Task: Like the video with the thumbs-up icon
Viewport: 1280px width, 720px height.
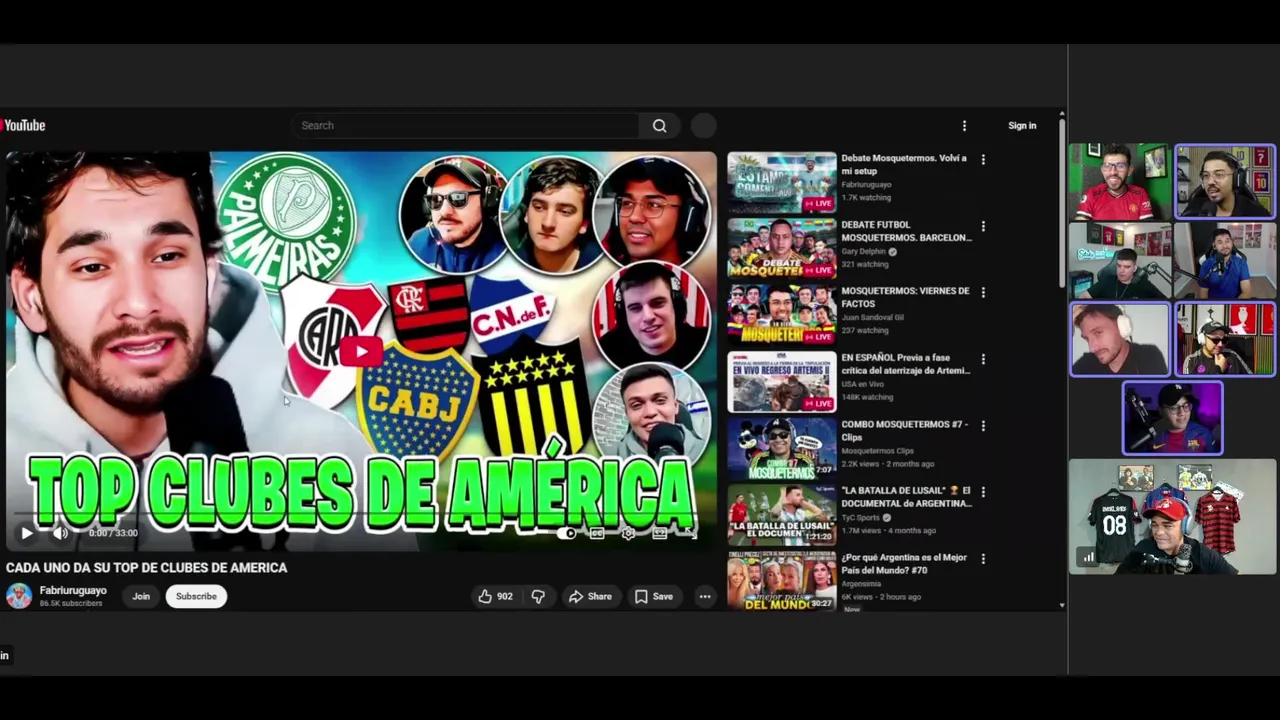Action: coord(495,596)
